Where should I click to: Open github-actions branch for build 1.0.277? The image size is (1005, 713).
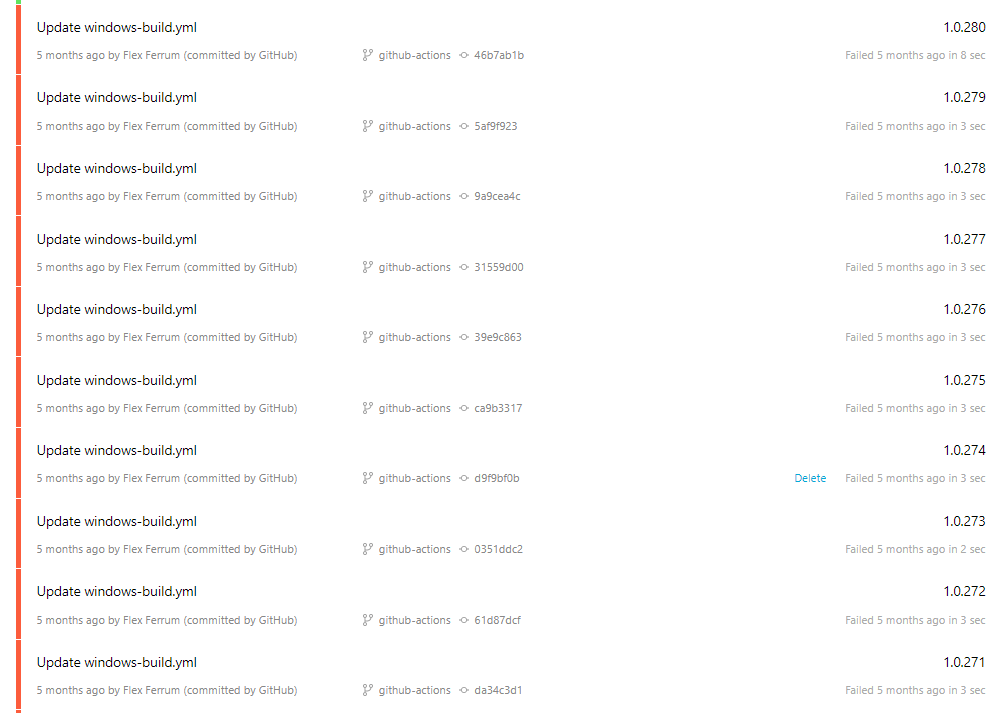[x=414, y=267]
